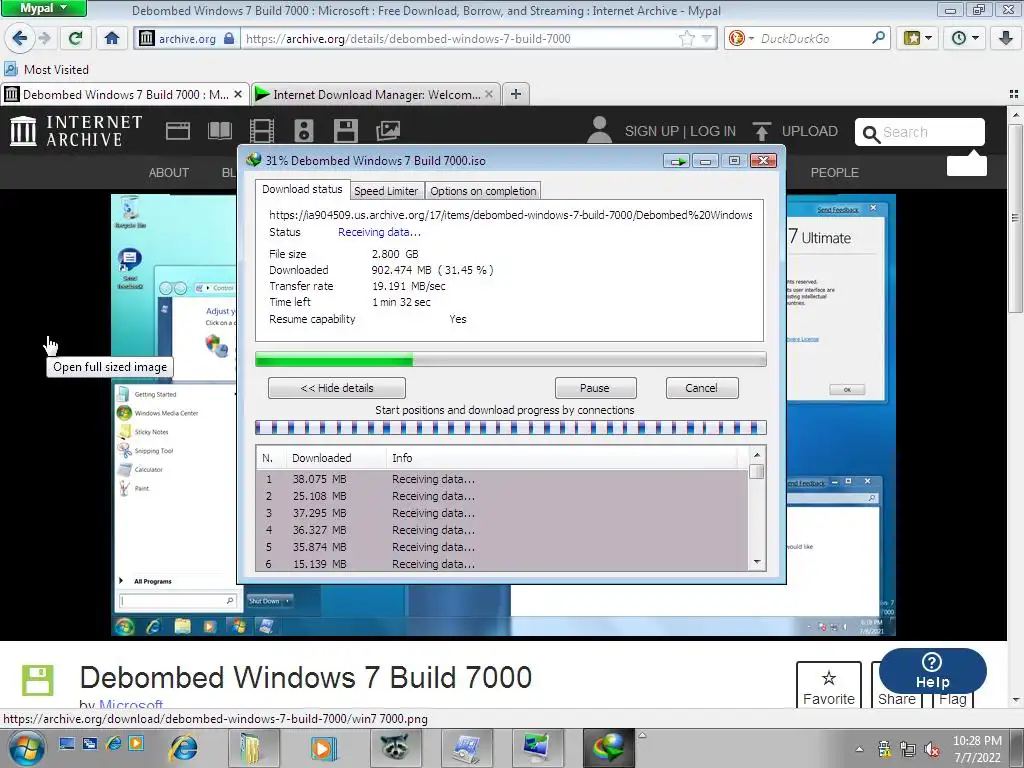Click the Help bubble button
Image resolution: width=1024 pixels, height=768 pixels.
(x=932, y=671)
